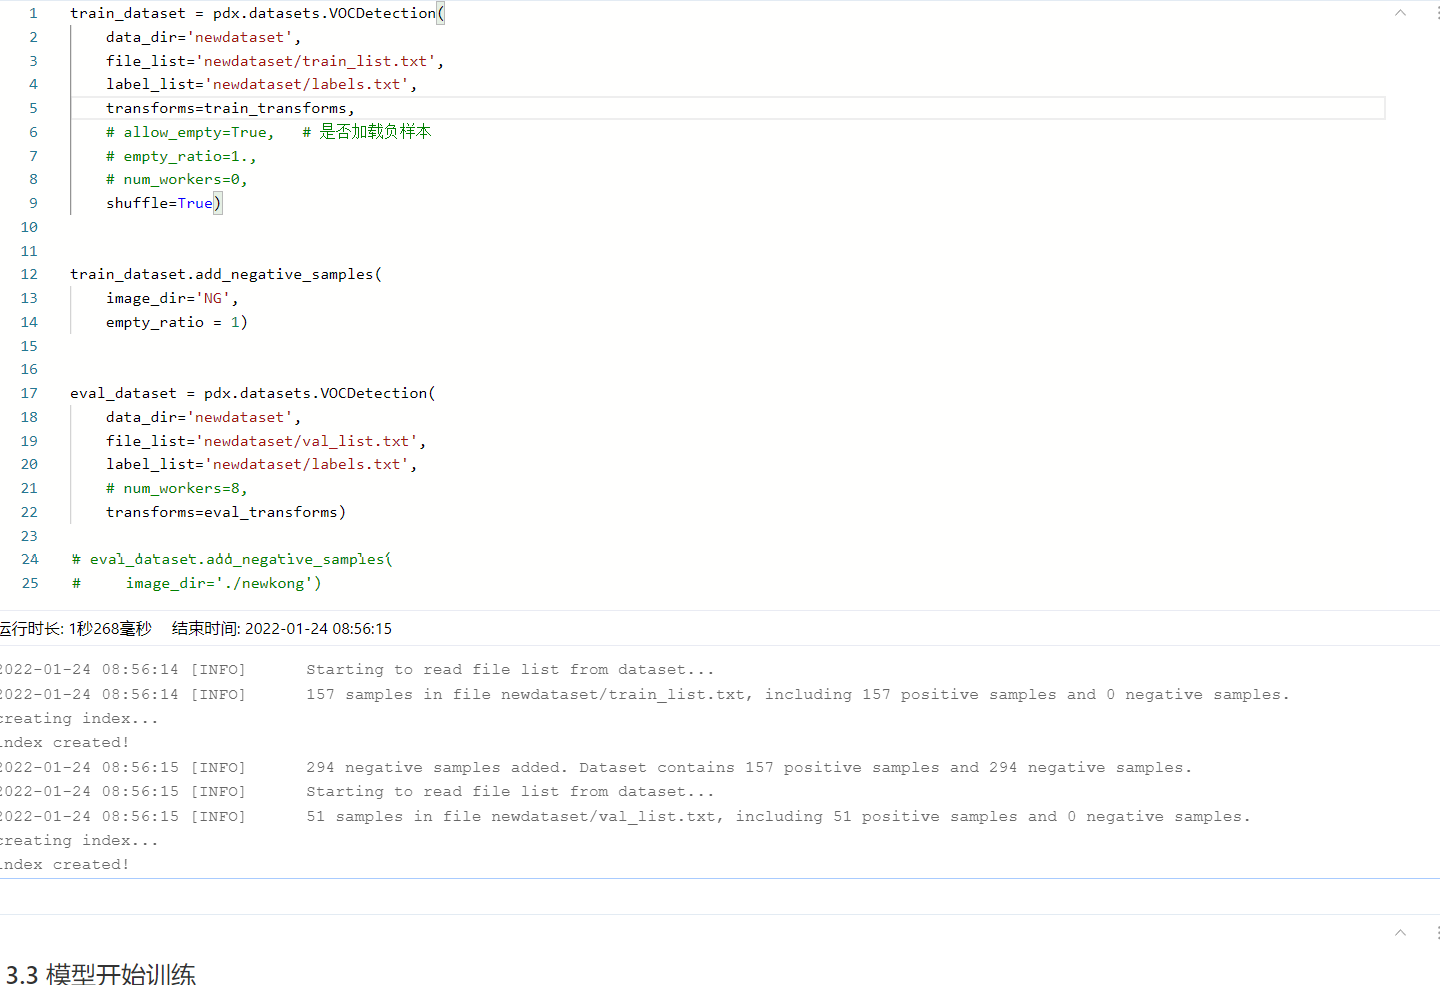Collapse the first code cell with the chevron
1440x985 pixels.
(x=1400, y=12)
